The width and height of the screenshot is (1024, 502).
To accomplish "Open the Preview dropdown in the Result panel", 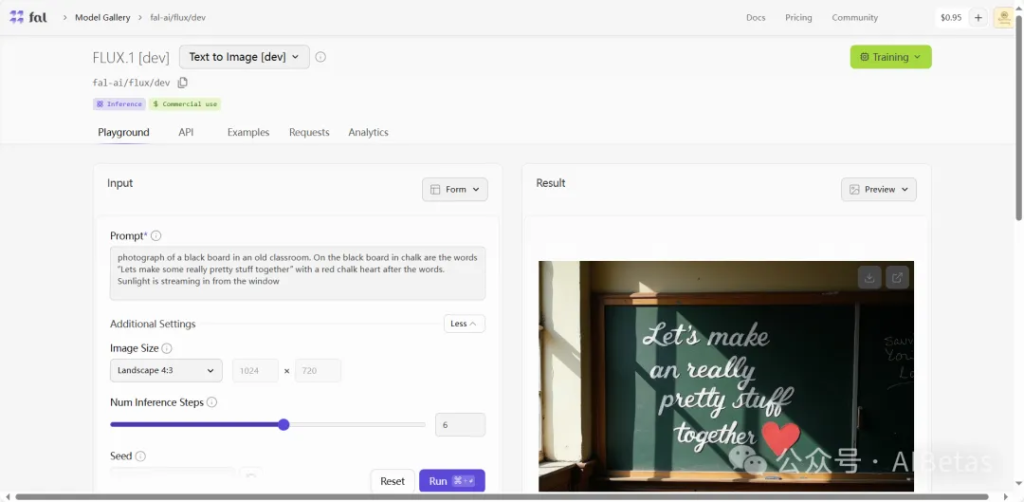I will [x=878, y=189].
